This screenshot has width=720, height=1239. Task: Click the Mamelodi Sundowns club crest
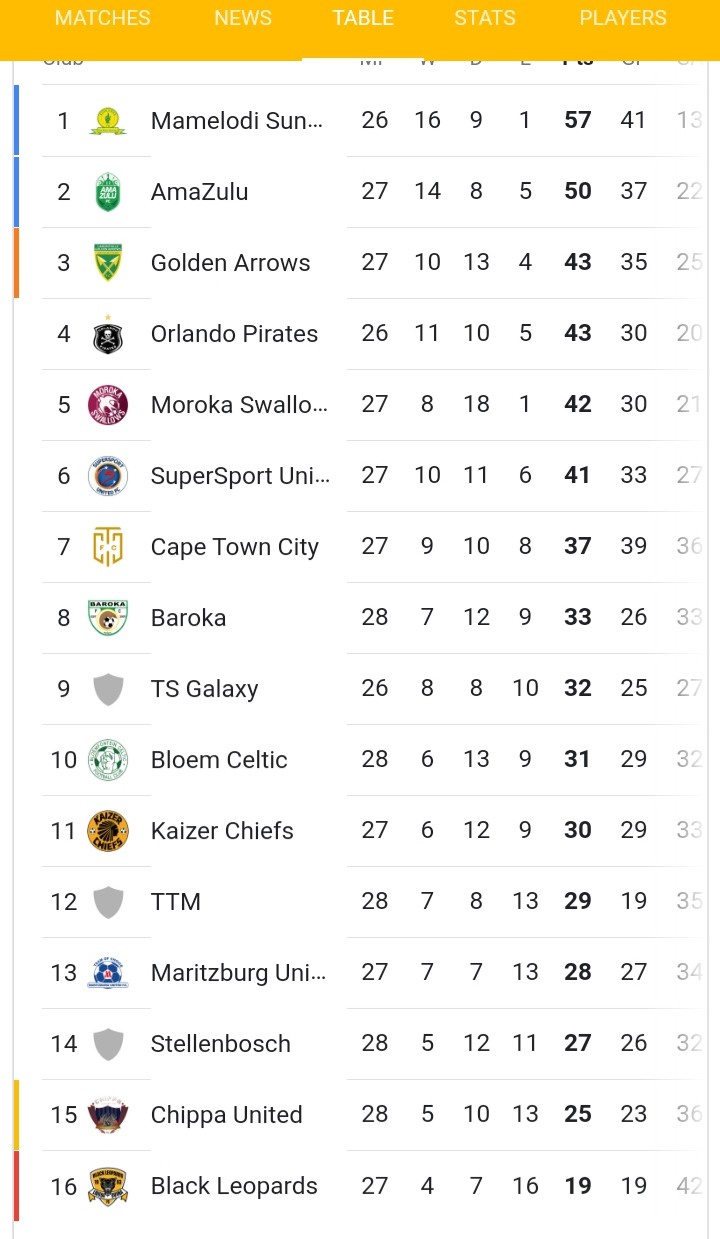108,121
